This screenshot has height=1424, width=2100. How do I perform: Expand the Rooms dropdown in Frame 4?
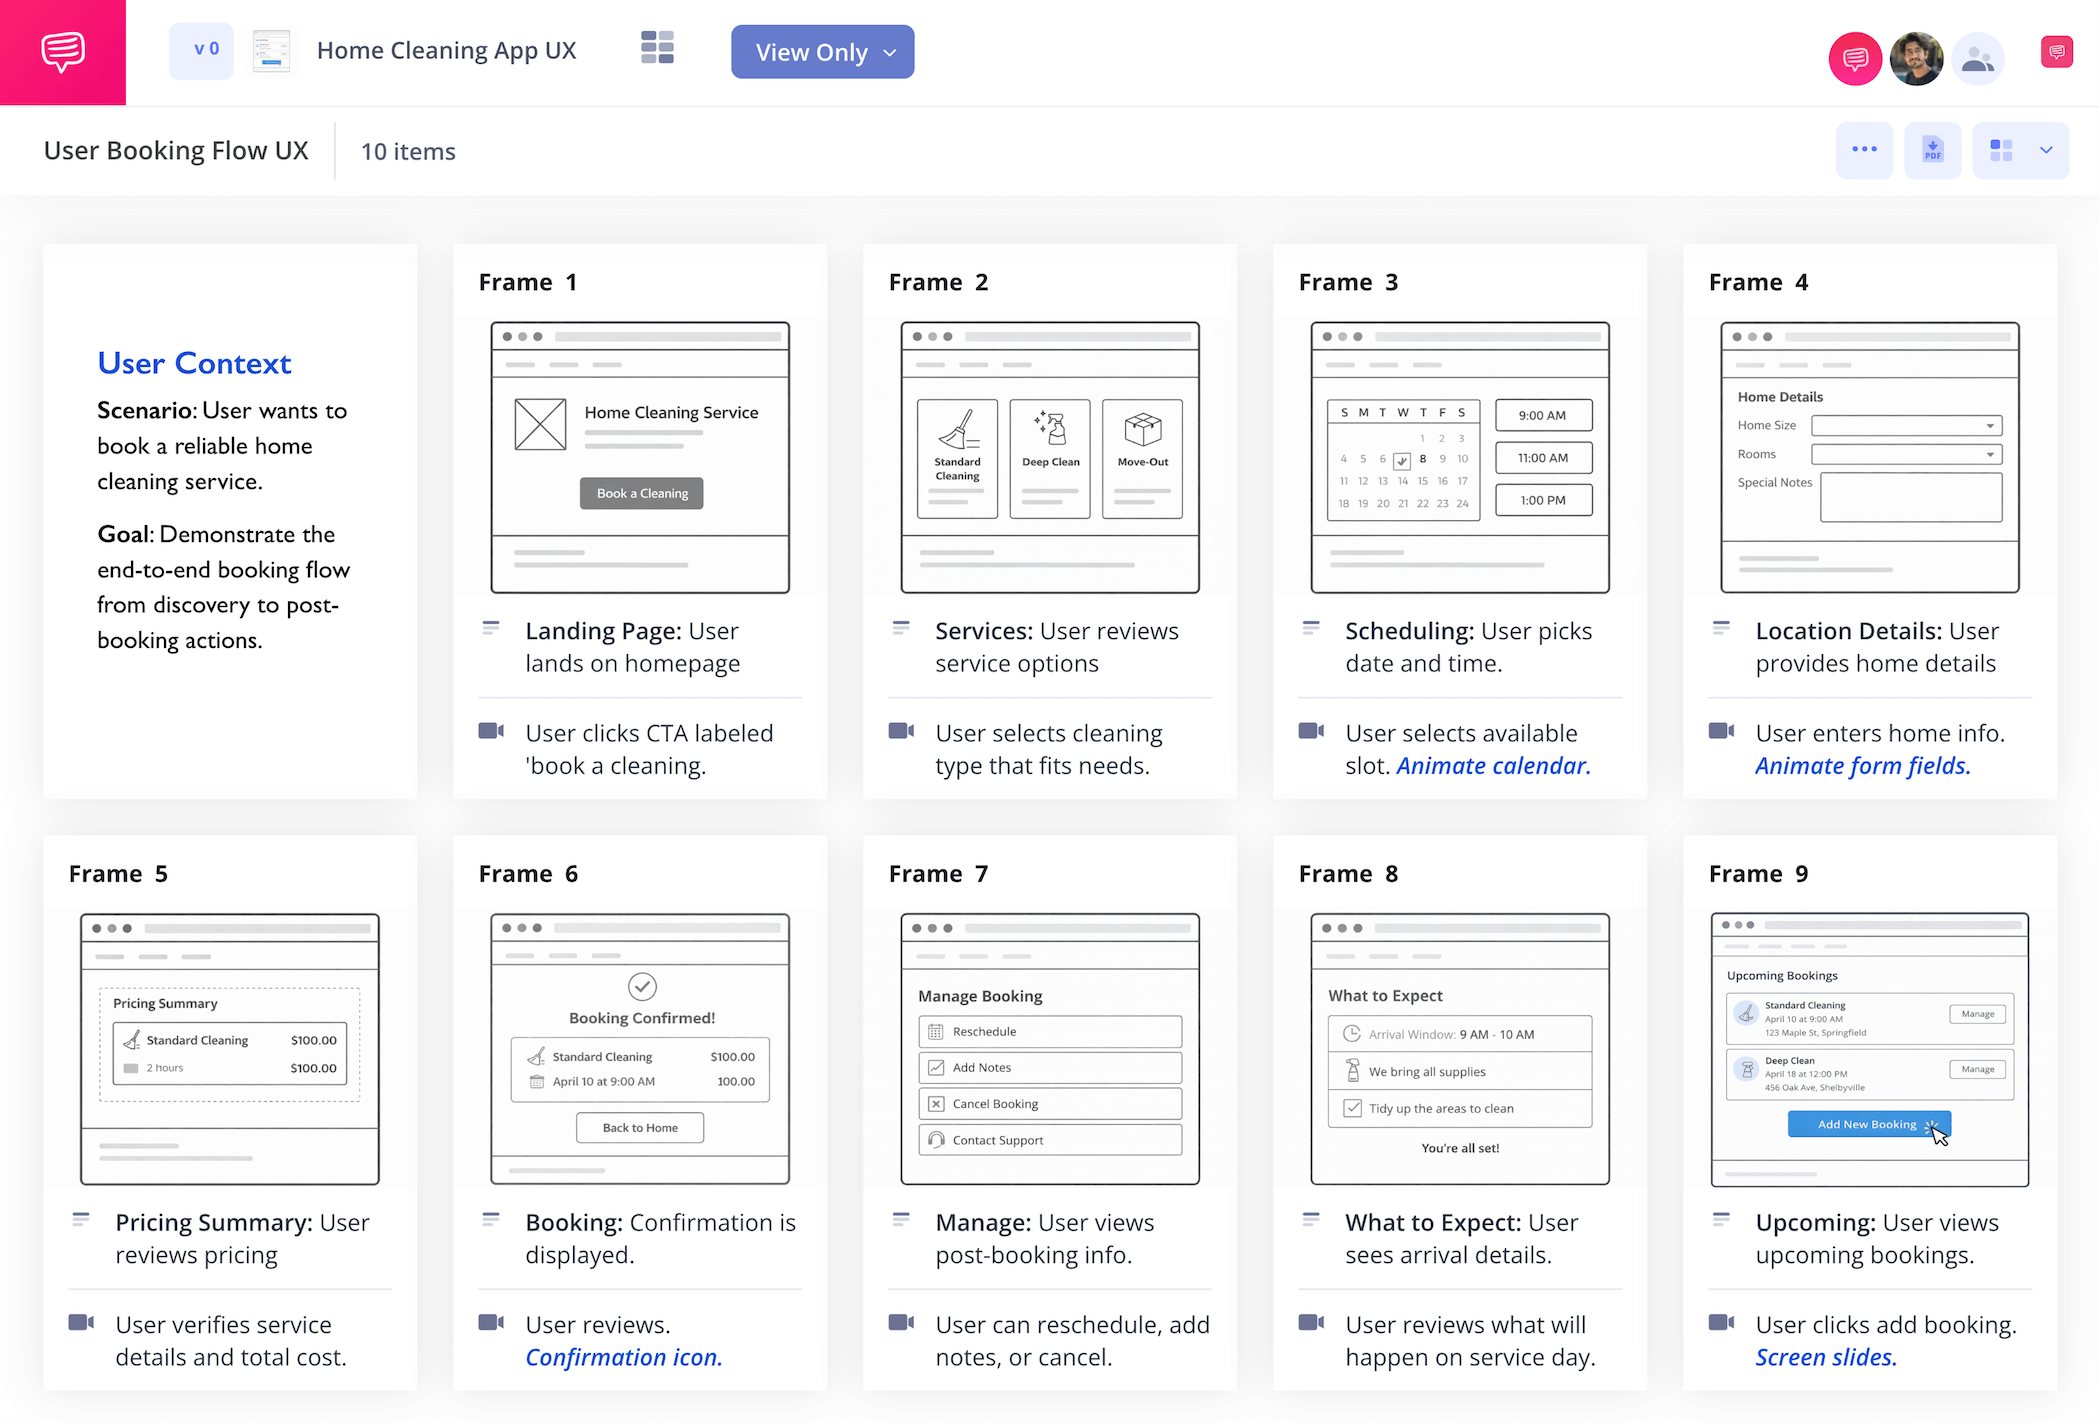[1905, 453]
